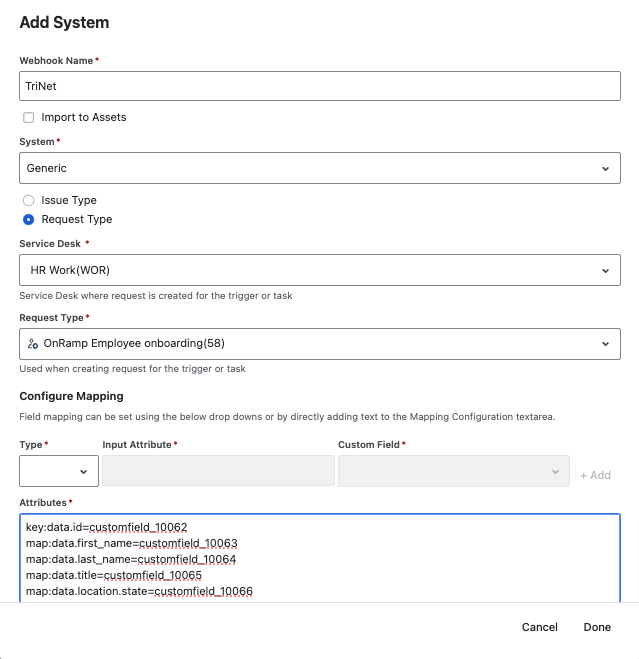Image resolution: width=639 pixels, height=659 pixels.
Task: Click inside the Attributes mapping textarea
Action: coord(320,558)
